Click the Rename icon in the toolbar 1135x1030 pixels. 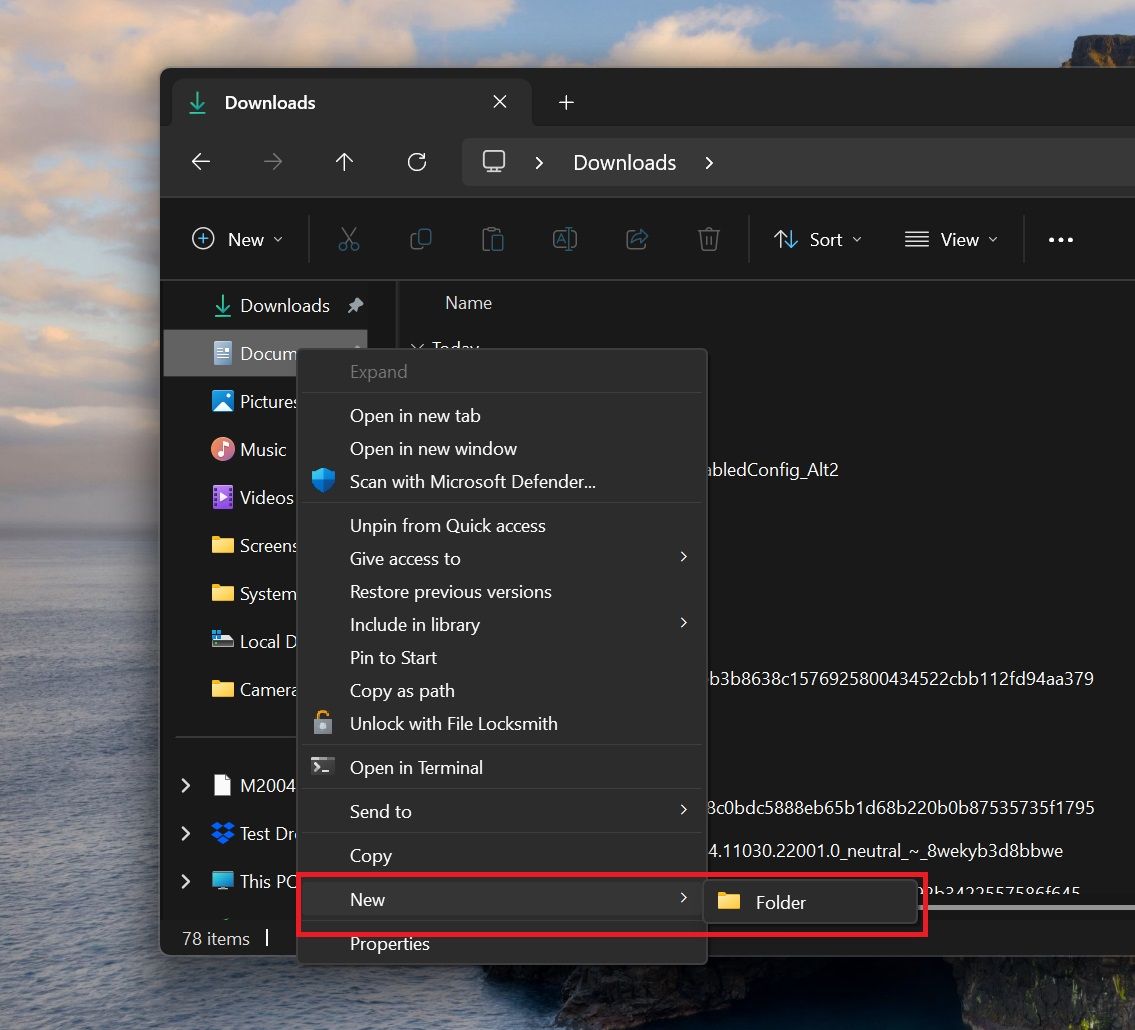tap(564, 239)
